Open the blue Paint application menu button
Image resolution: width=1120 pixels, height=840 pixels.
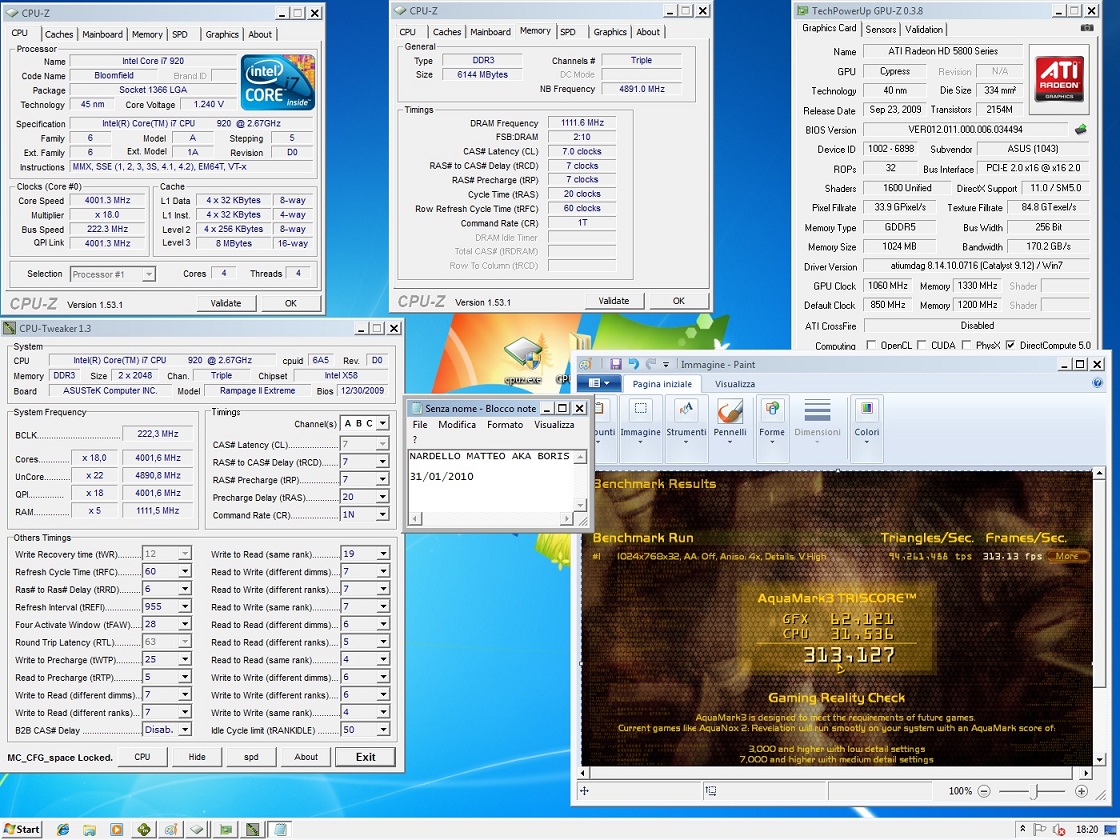pos(599,384)
